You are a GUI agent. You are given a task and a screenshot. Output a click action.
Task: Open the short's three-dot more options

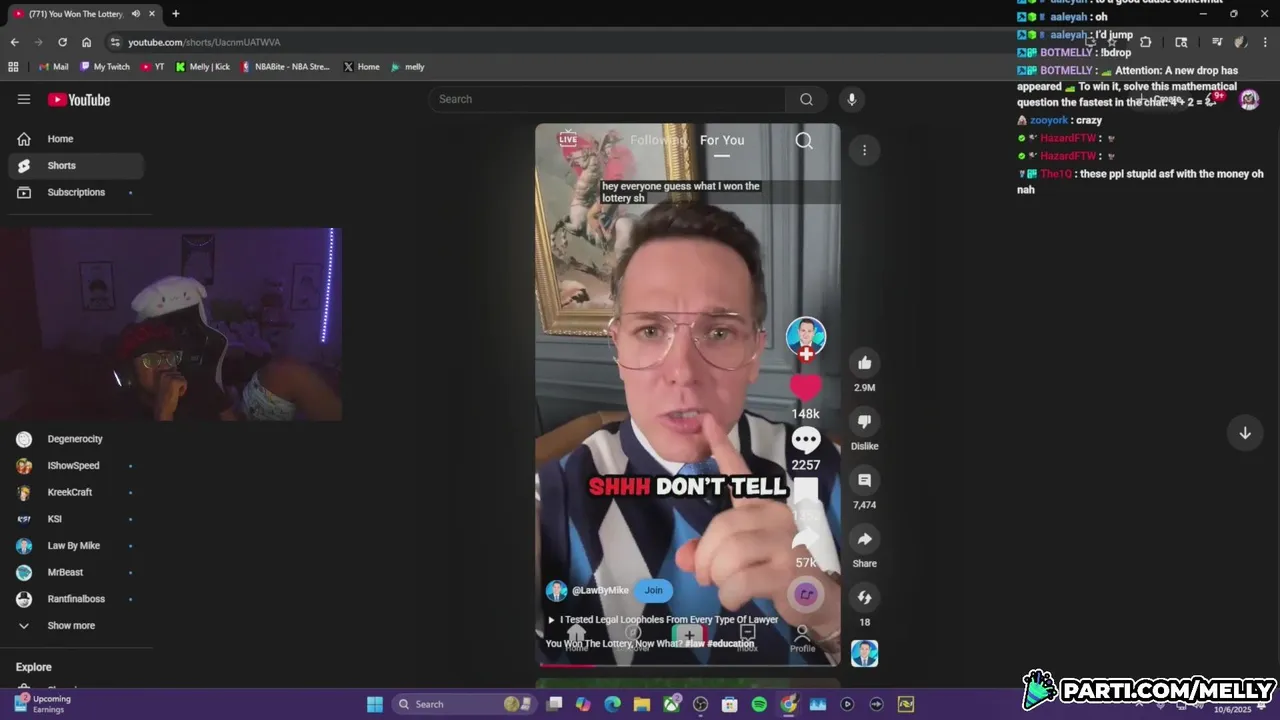[865, 150]
